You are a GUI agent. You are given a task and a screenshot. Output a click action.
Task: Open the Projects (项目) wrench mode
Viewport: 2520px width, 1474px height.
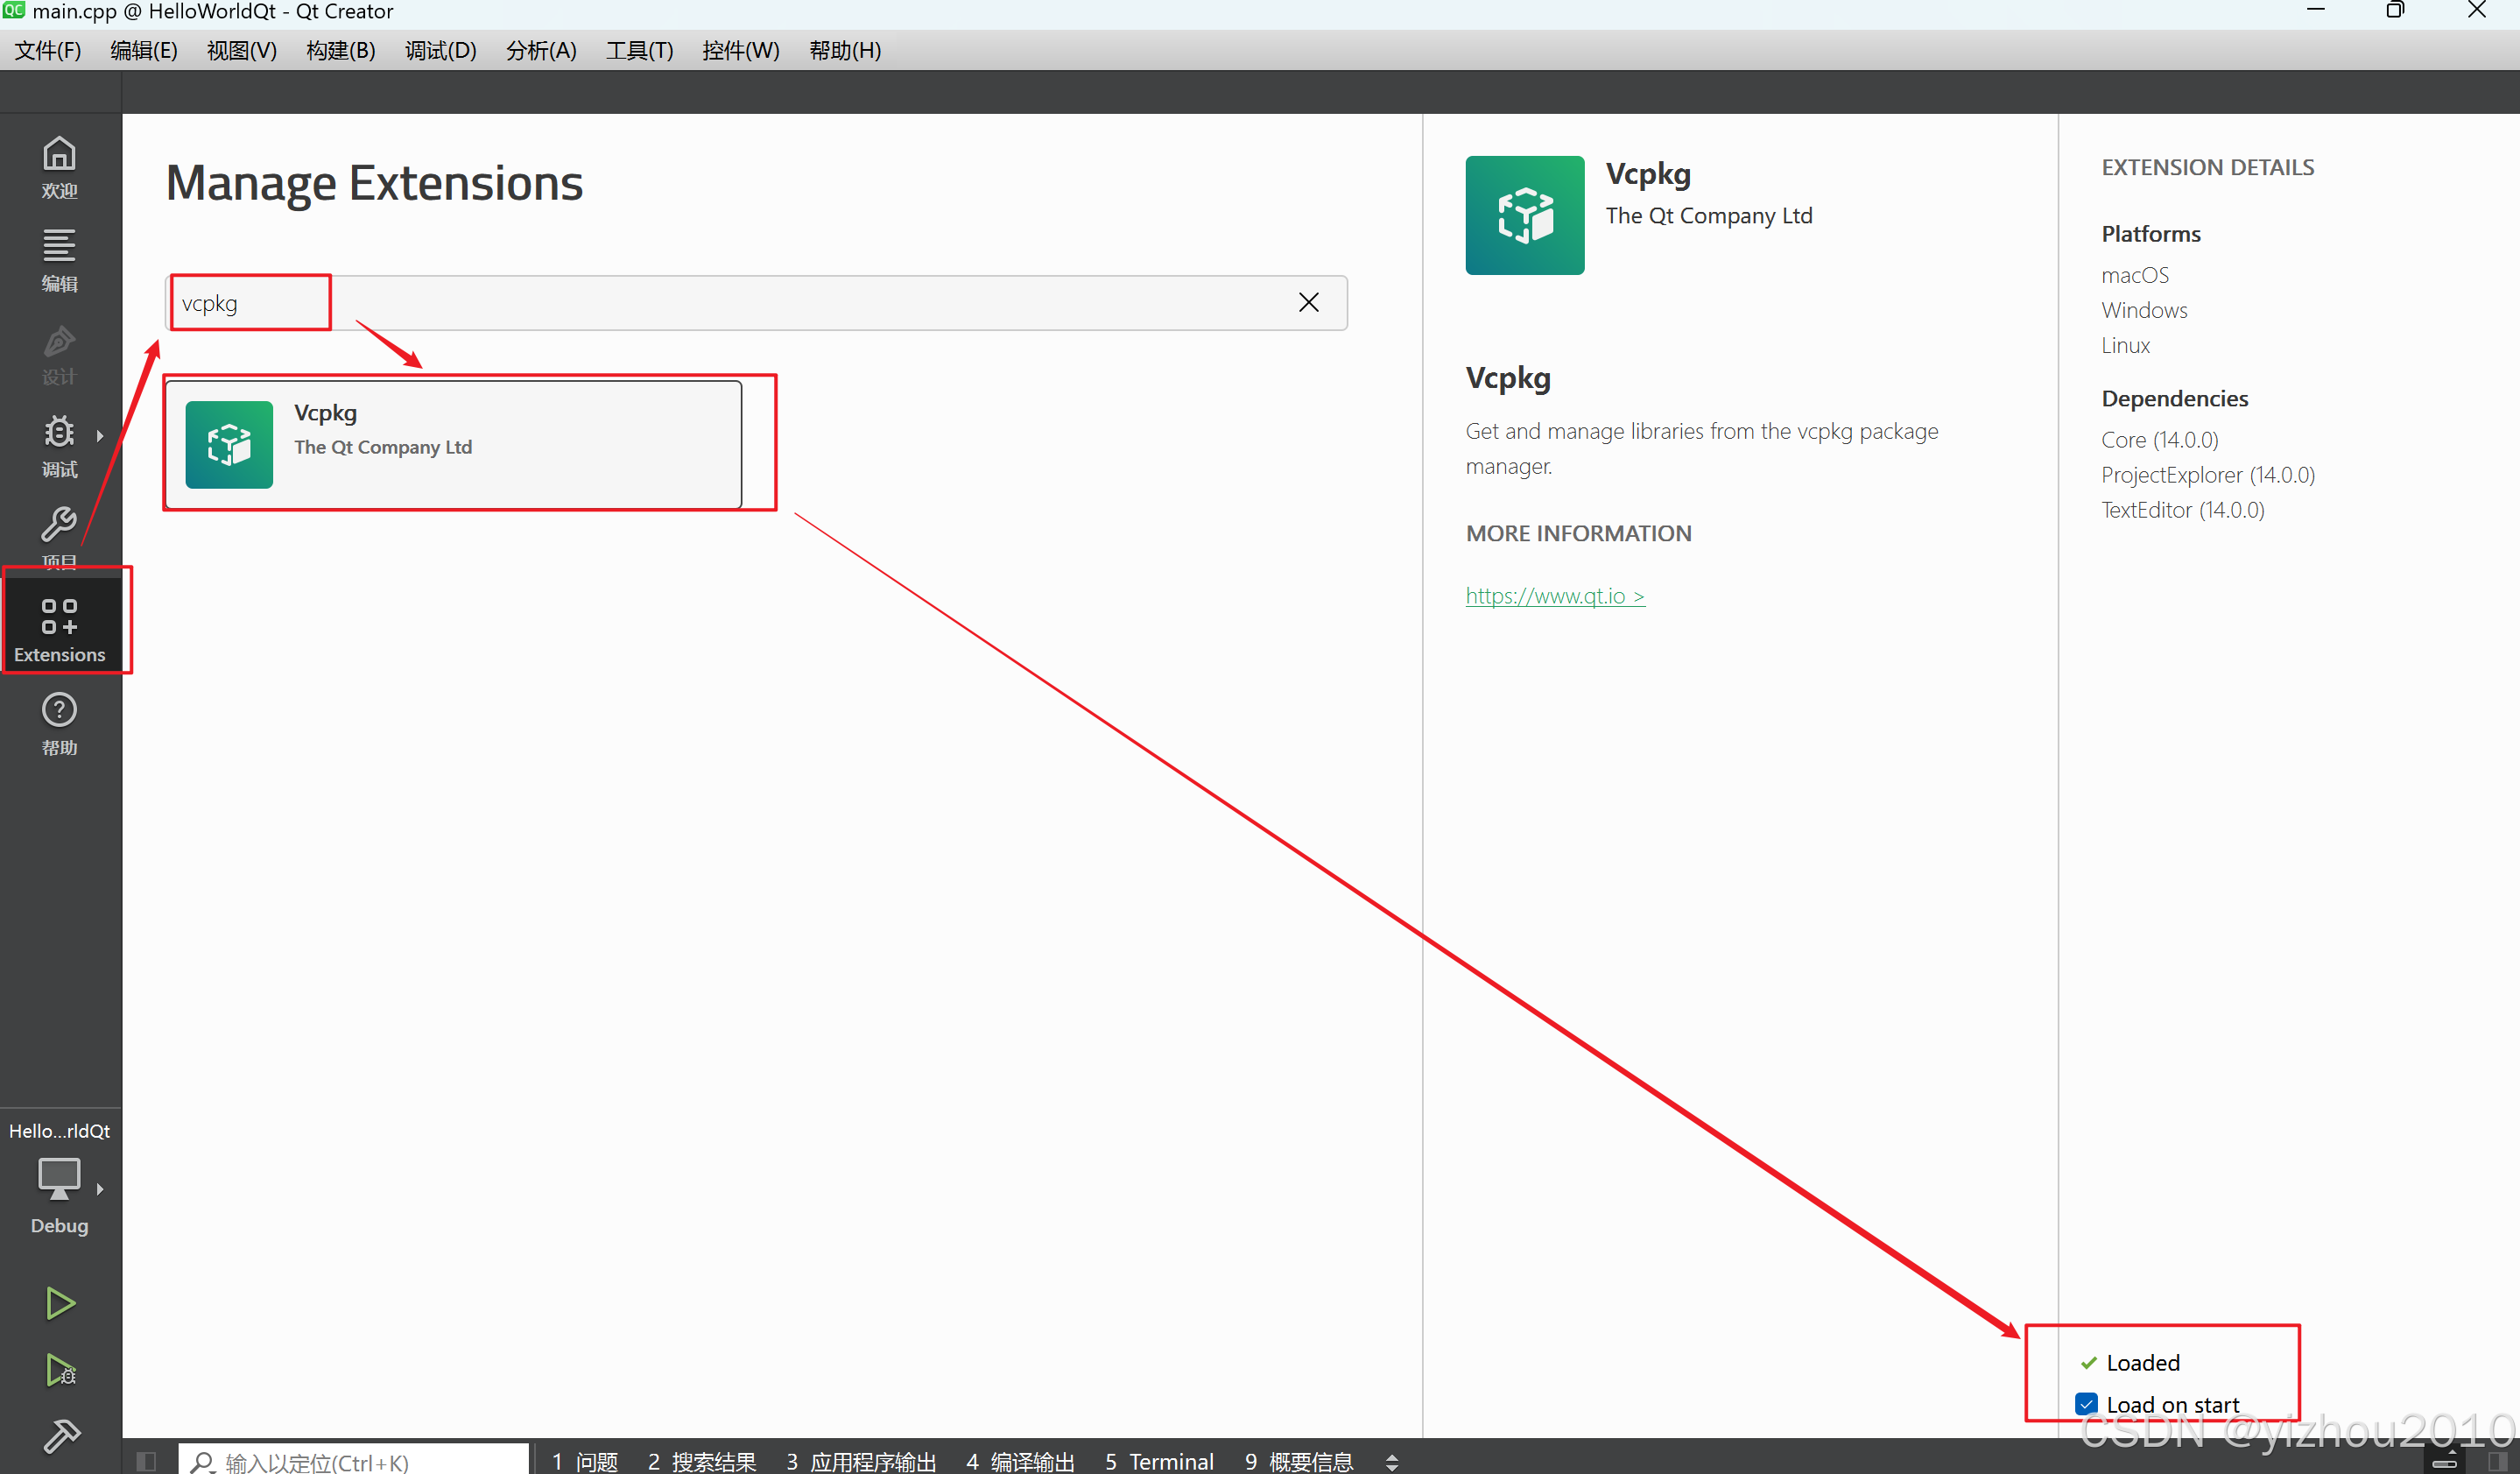pyautogui.click(x=59, y=537)
